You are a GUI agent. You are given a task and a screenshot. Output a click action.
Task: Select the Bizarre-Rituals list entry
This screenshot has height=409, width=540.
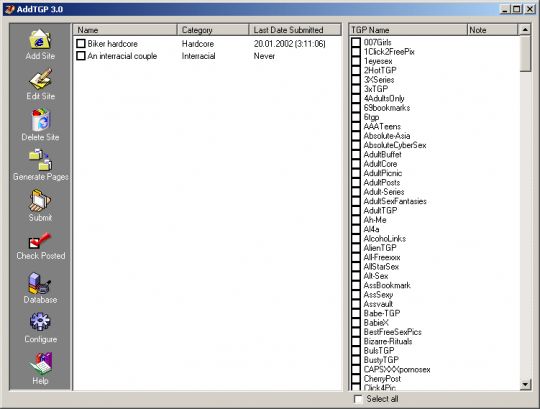tap(388, 341)
